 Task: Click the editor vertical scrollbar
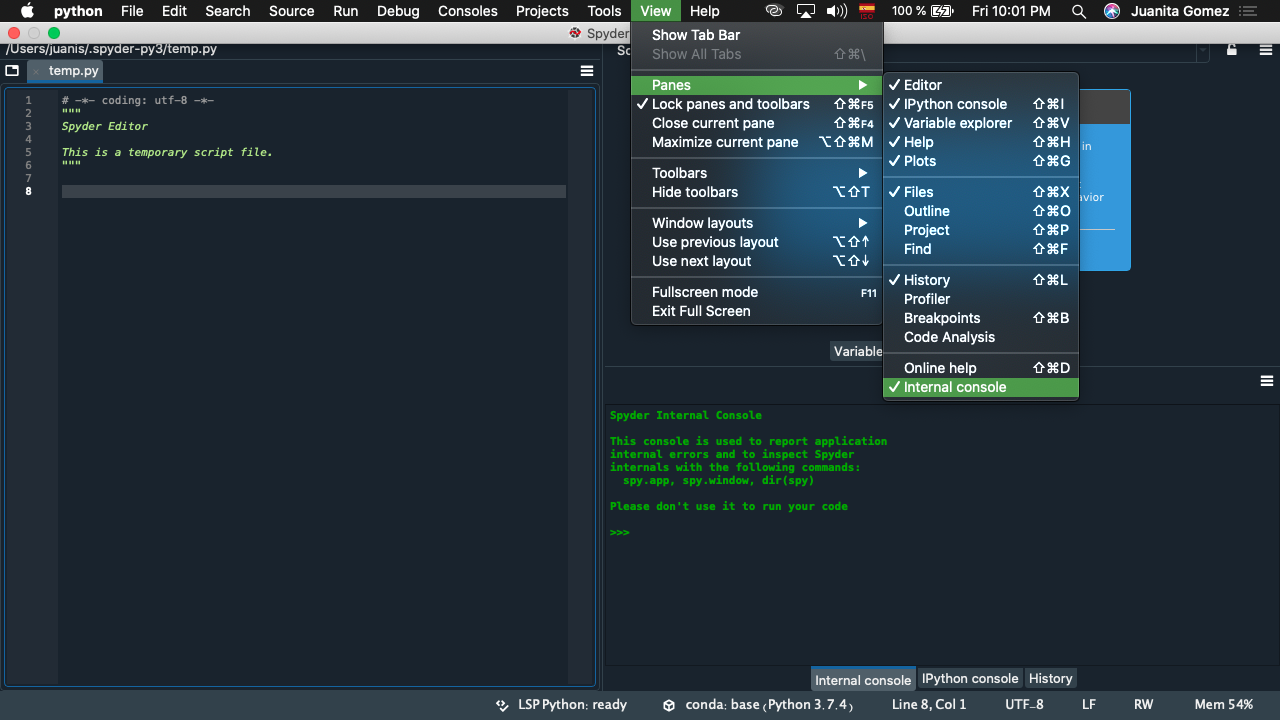click(x=581, y=386)
